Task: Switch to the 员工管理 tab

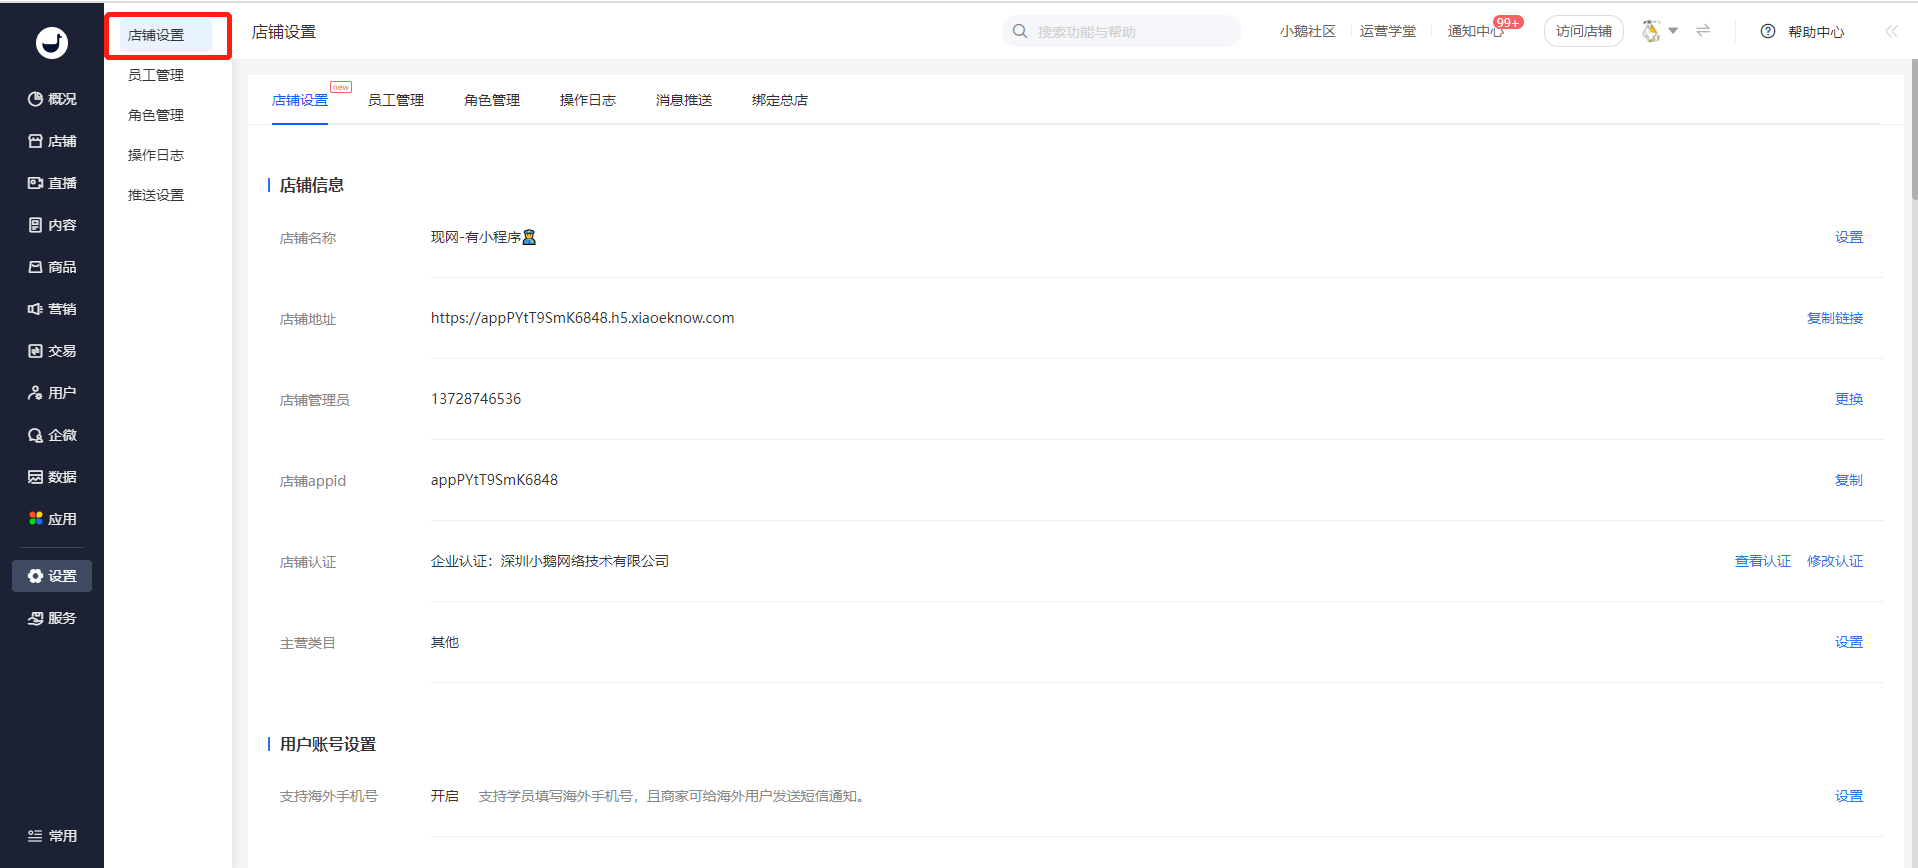Action: 396,100
